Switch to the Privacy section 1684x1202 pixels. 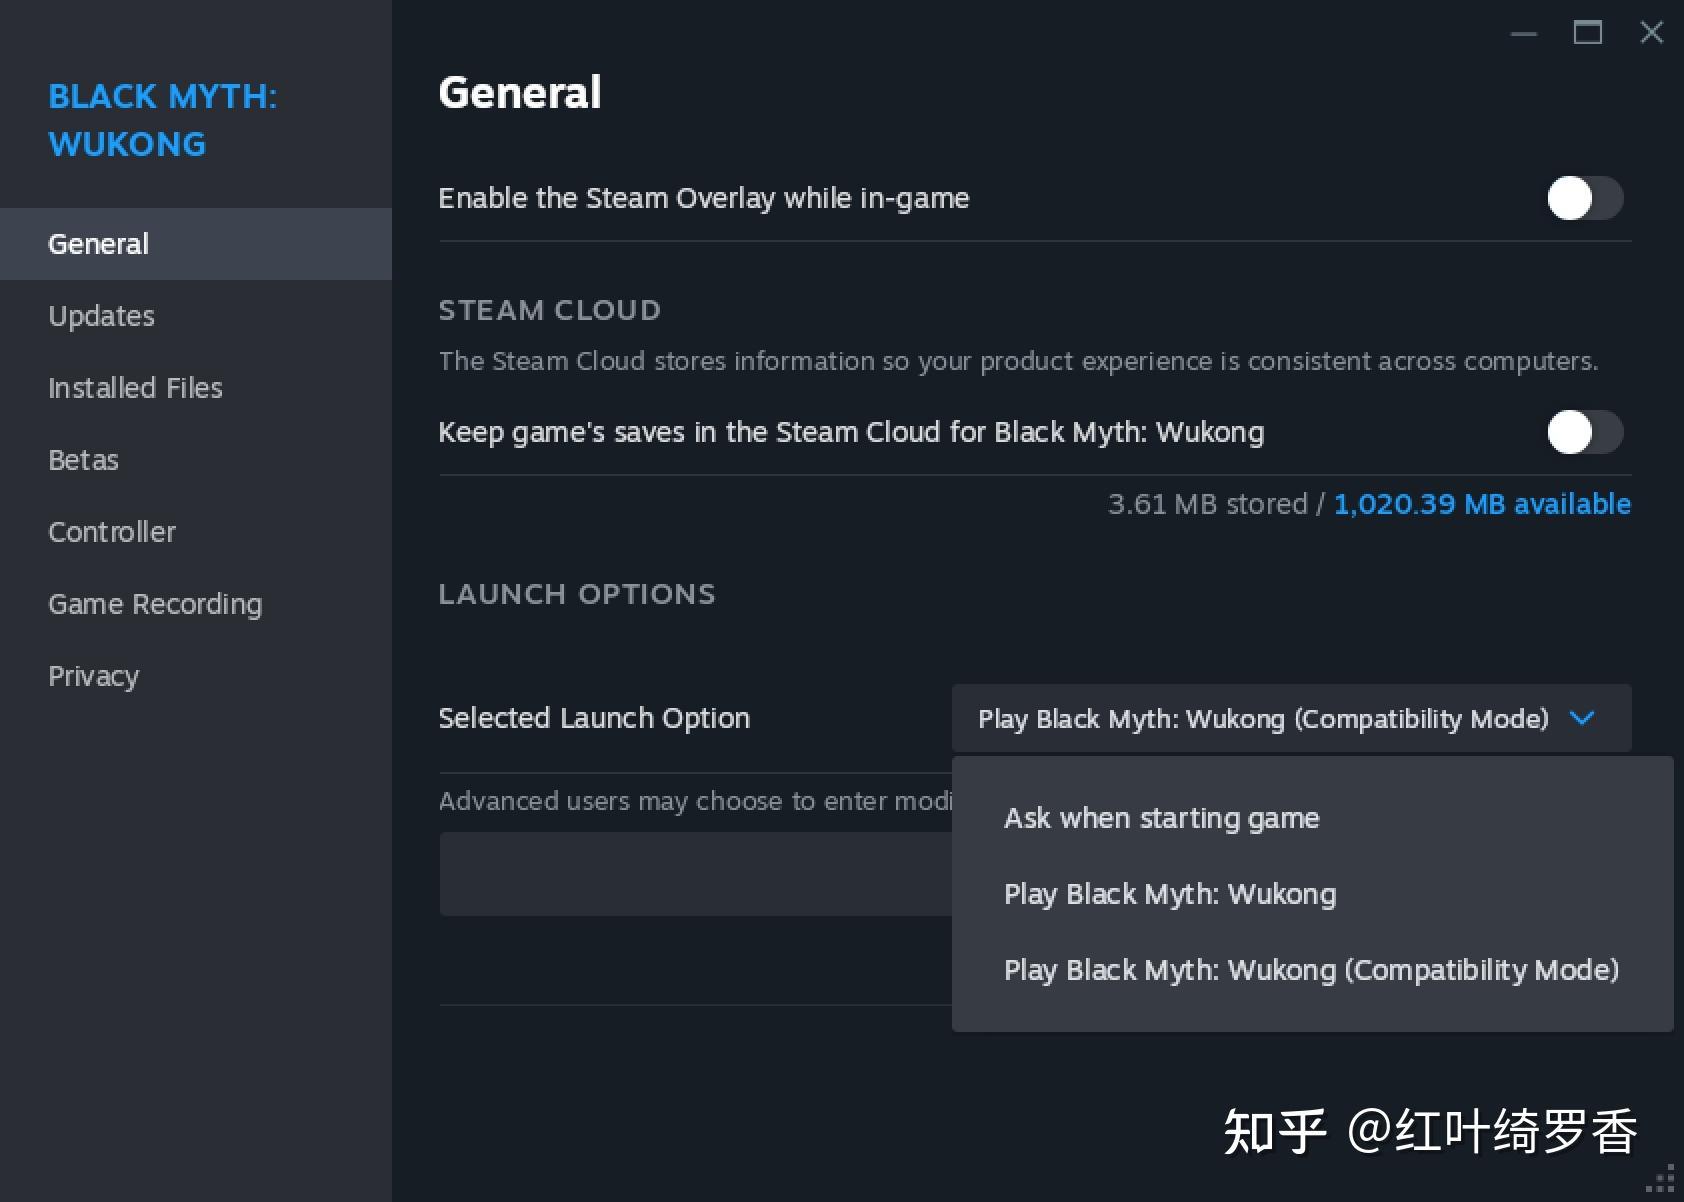(x=93, y=676)
